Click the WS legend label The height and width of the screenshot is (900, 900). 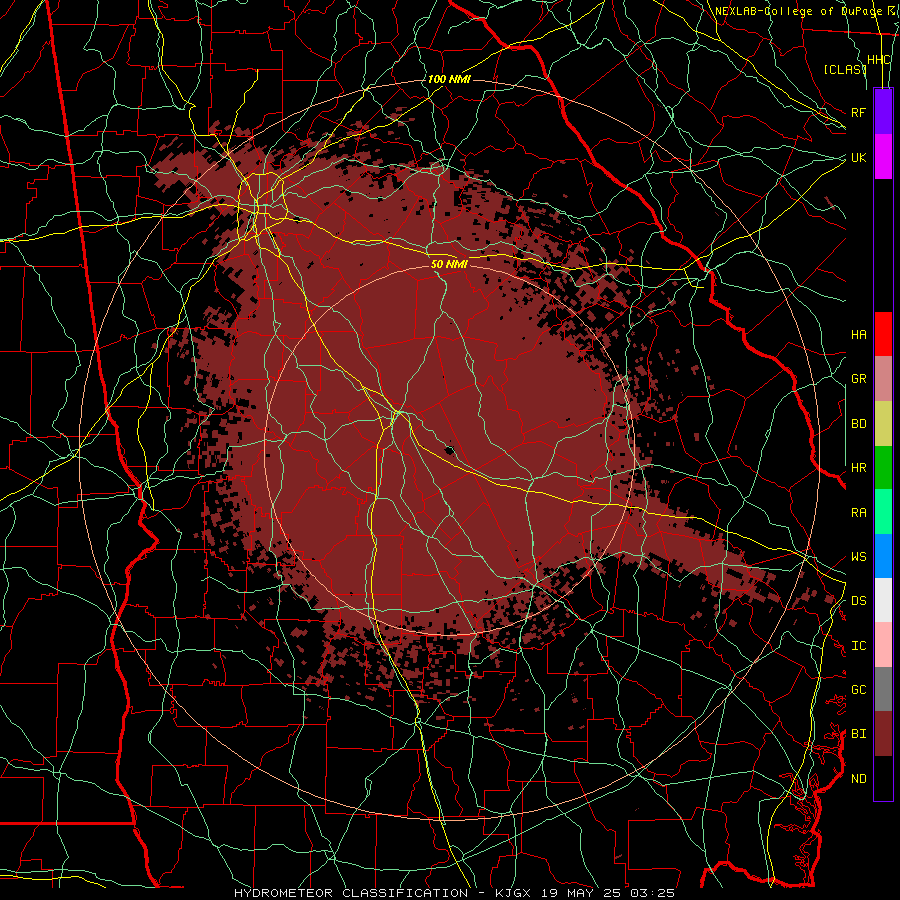pyautogui.click(x=858, y=556)
